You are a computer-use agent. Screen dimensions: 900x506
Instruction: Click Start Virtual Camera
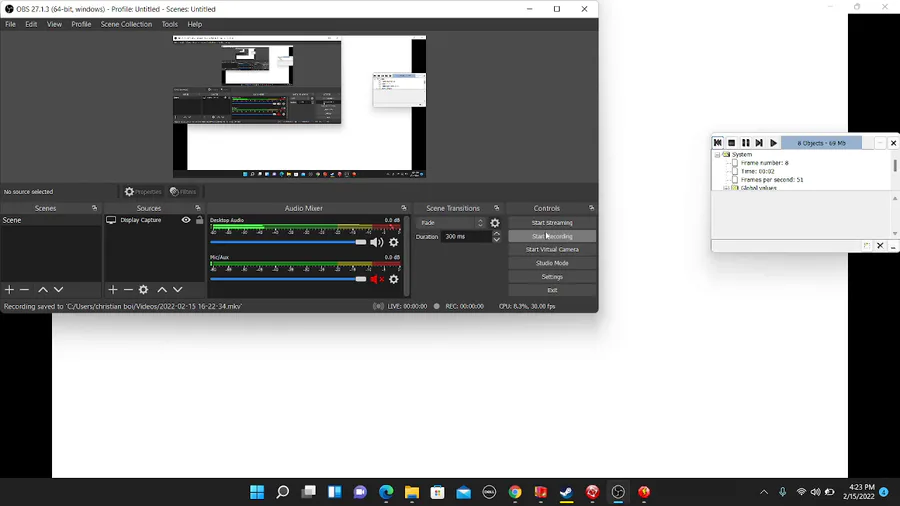[552, 250]
